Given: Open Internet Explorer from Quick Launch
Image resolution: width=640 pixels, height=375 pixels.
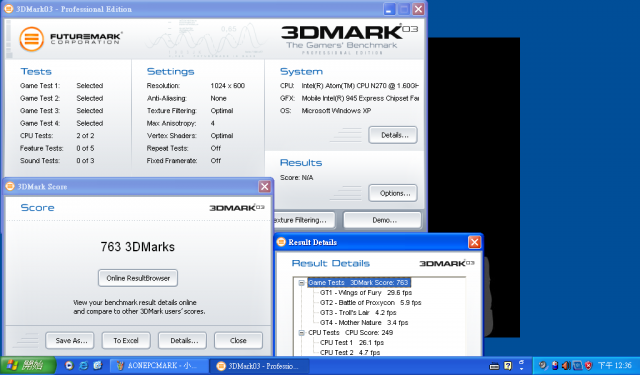Looking at the screenshot, I should coord(83,366).
